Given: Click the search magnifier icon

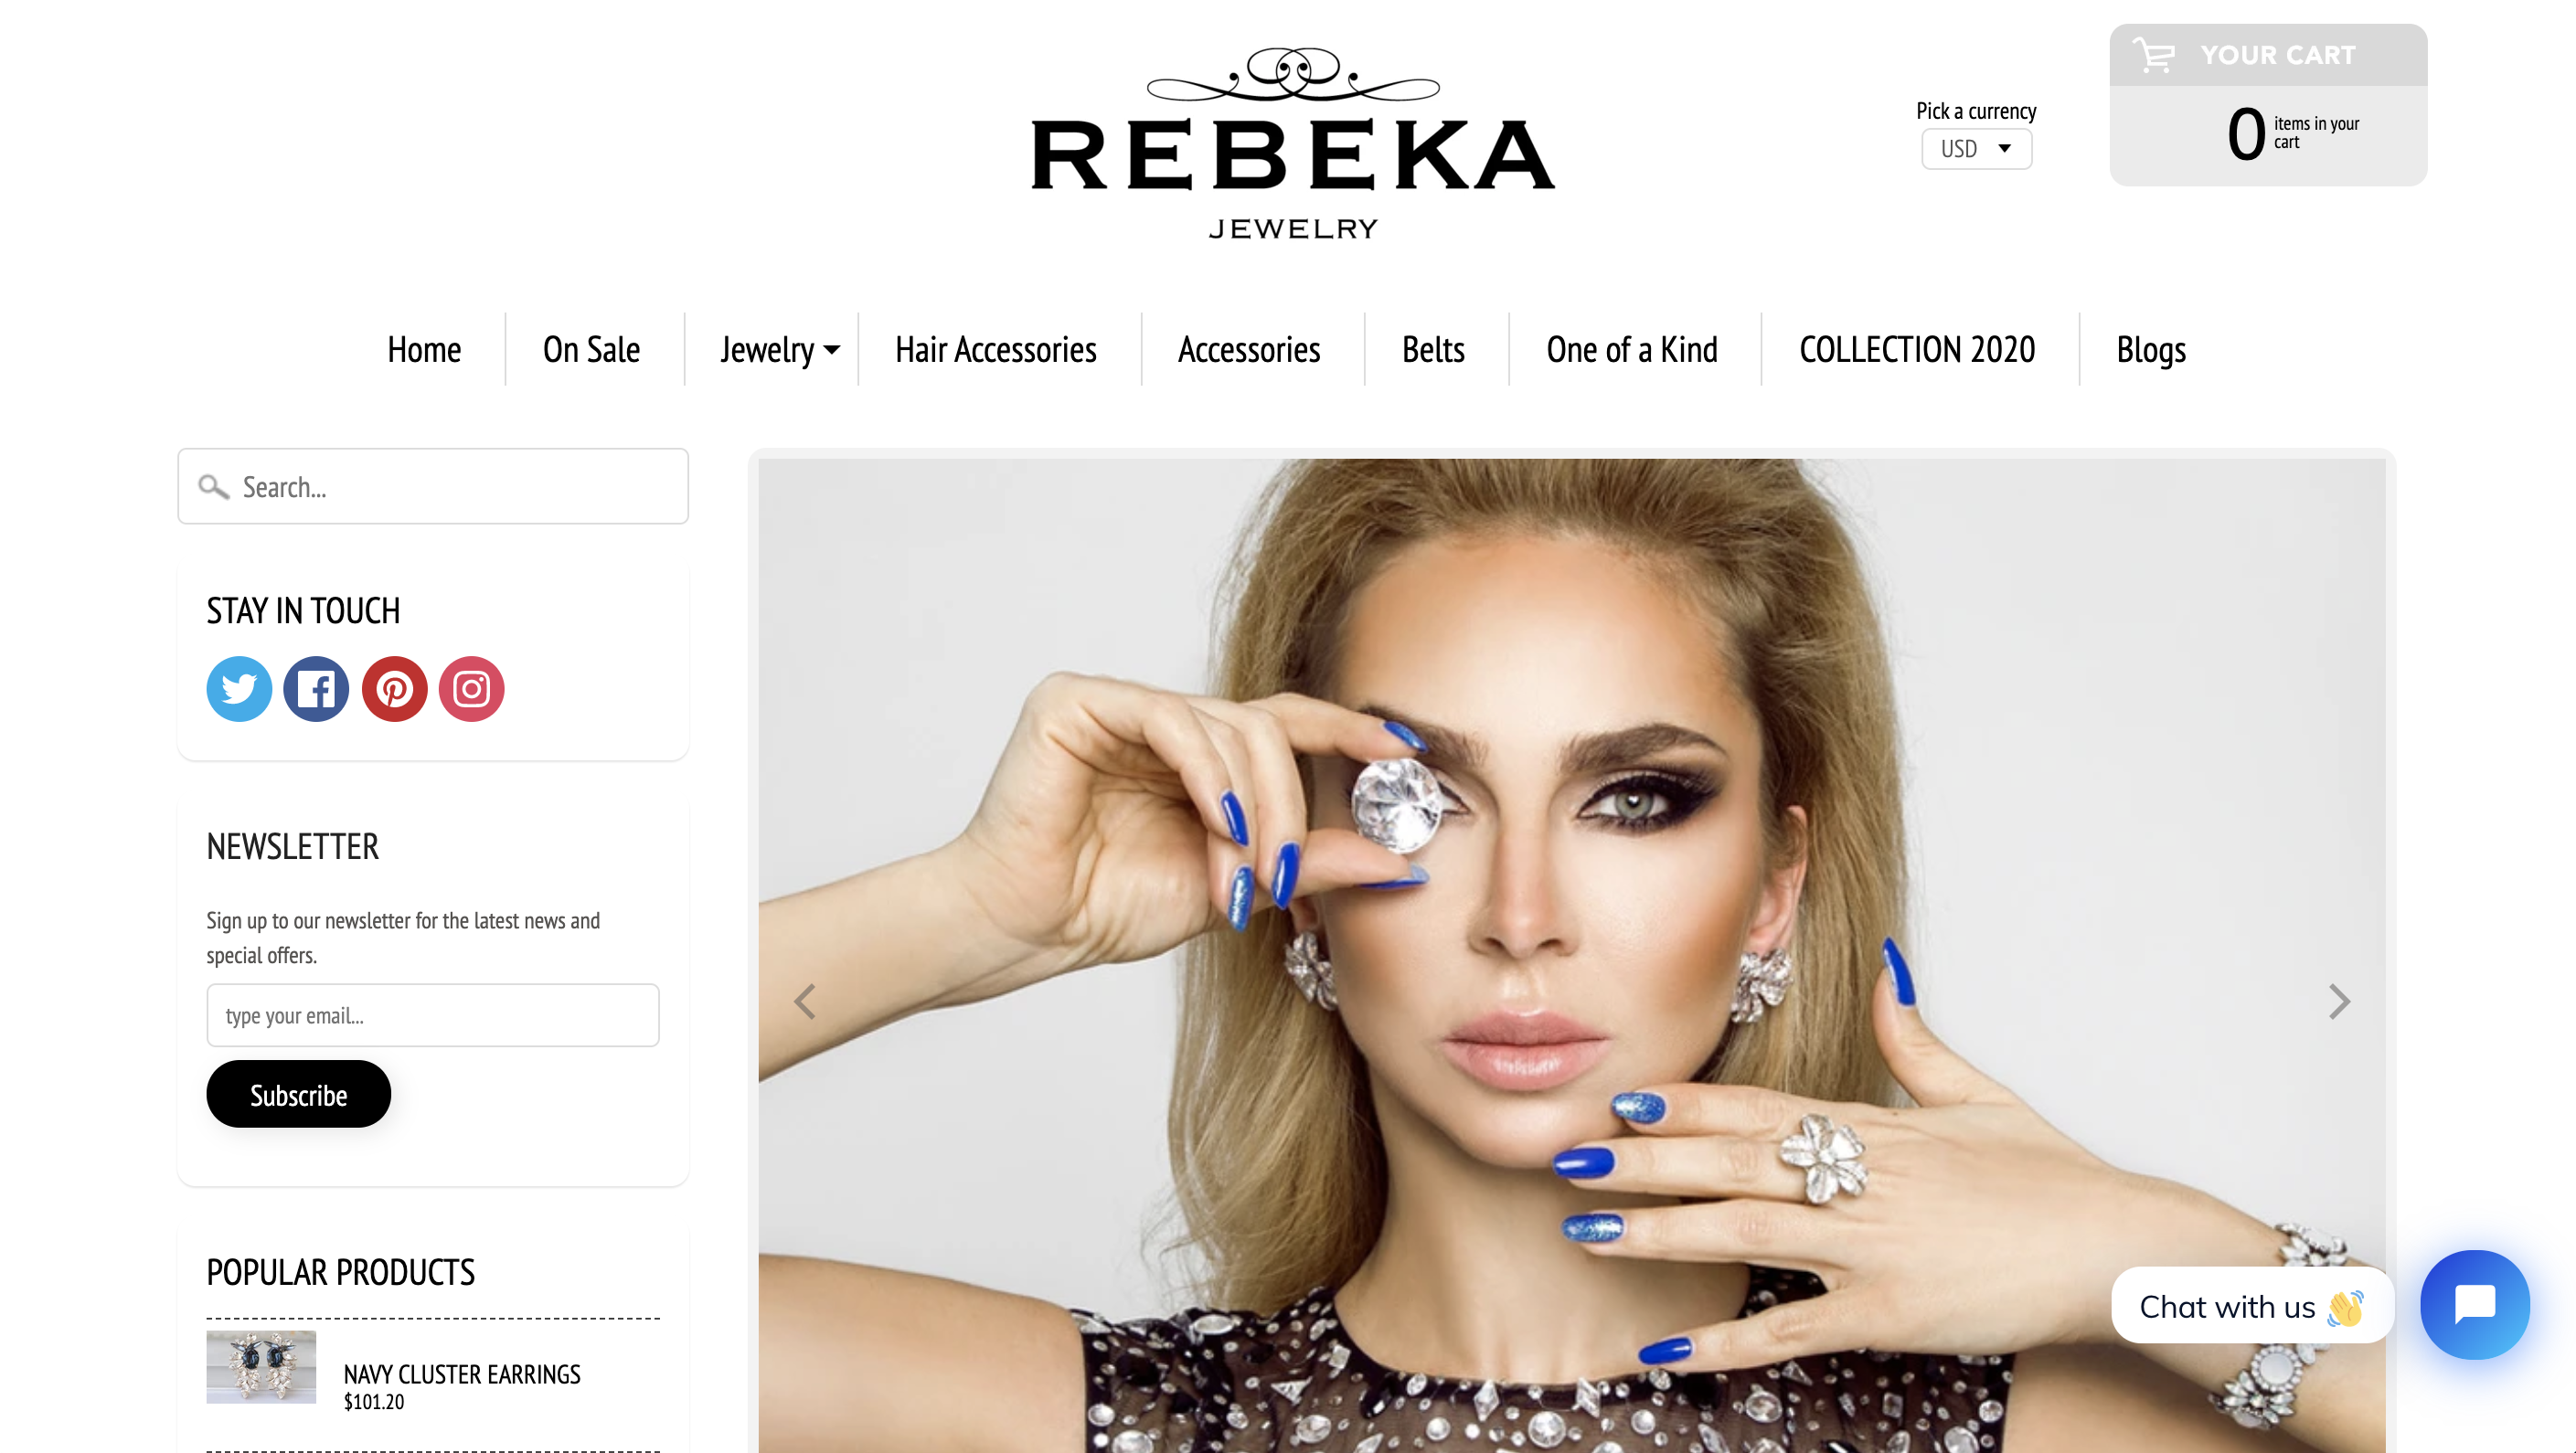Looking at the screenshot, I should click(x=213, y=487).
